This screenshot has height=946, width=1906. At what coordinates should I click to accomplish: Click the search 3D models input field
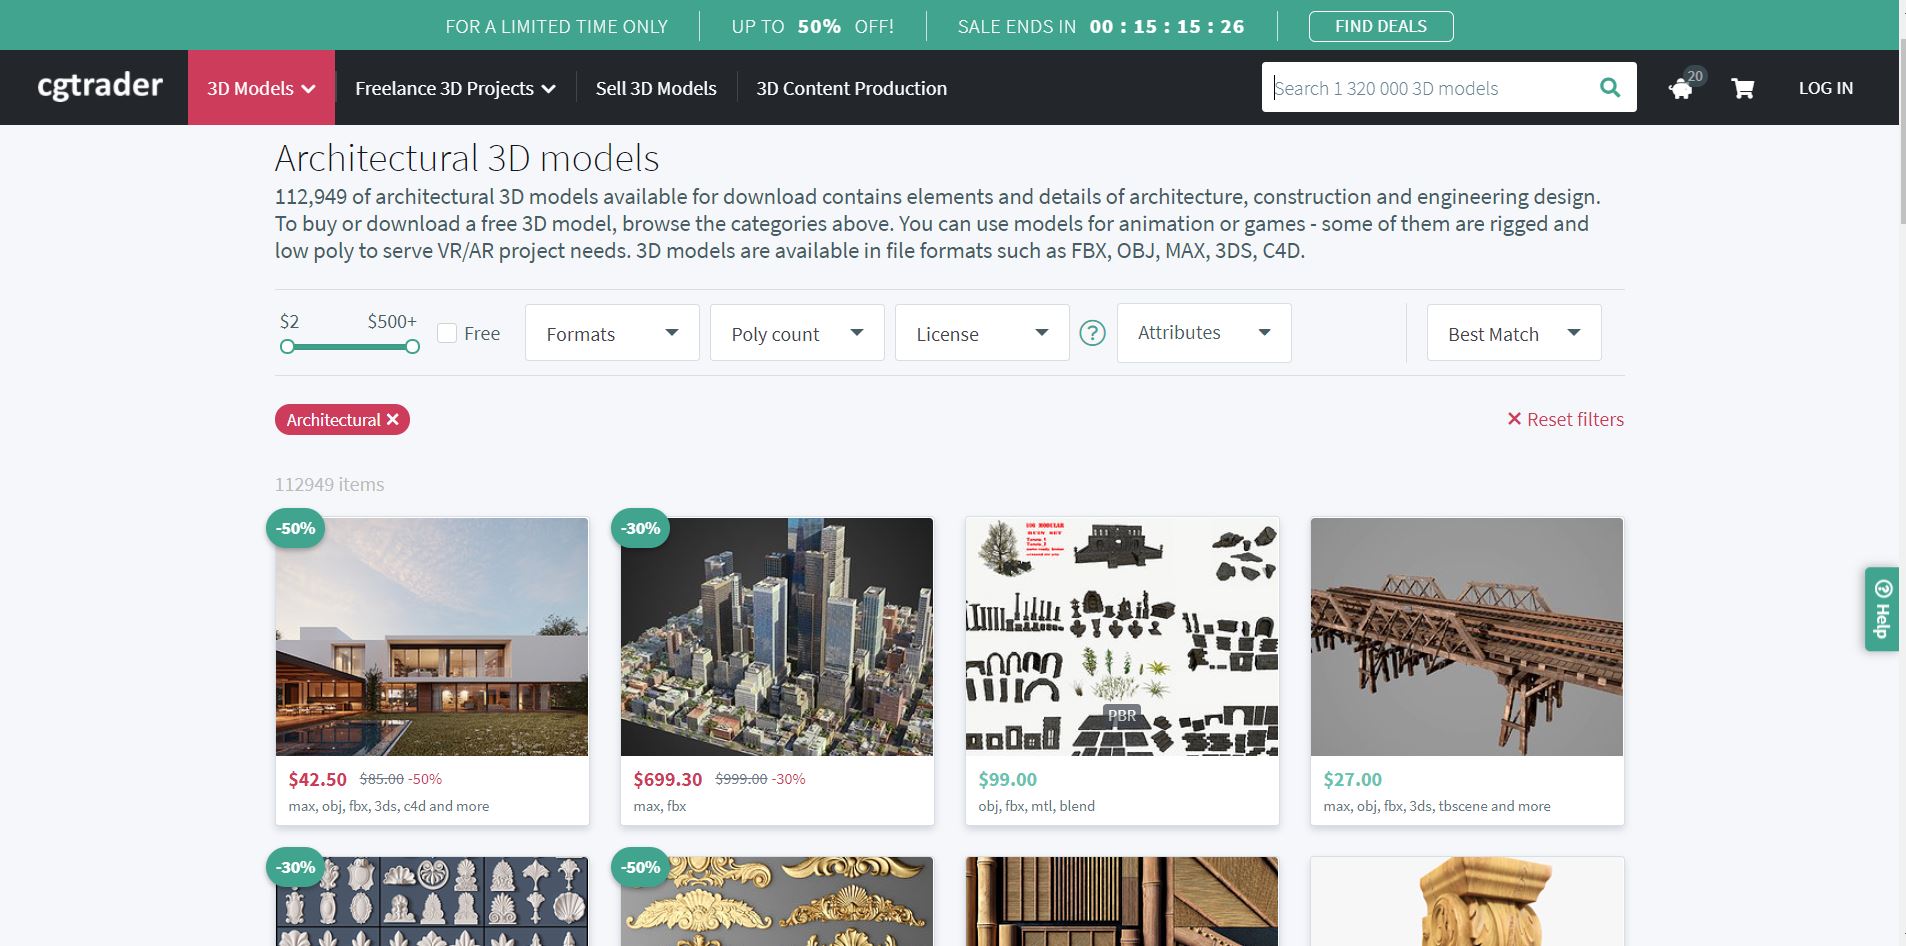click(x=1425, y=88)
